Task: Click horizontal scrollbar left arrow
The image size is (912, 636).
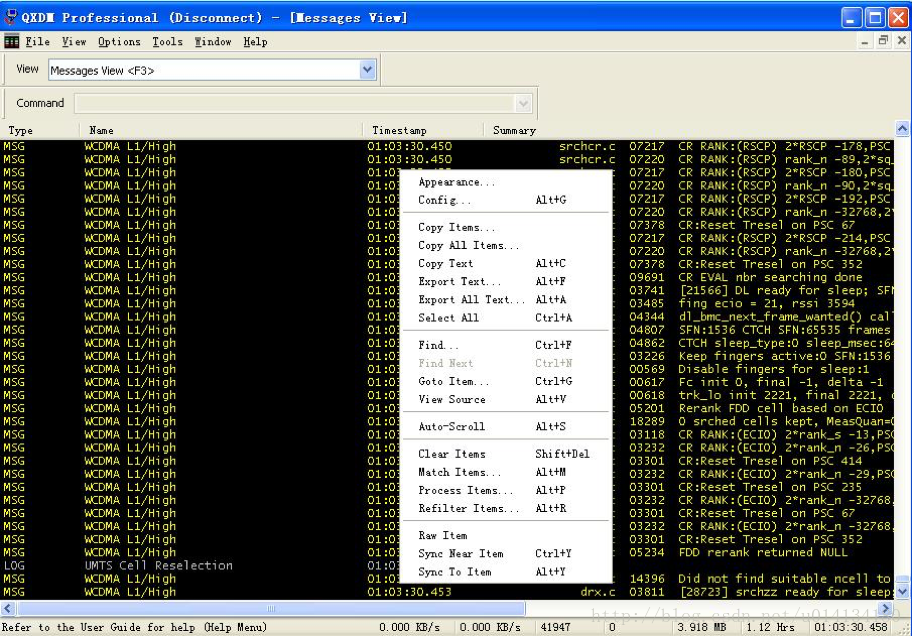Action: click(8, 609)
